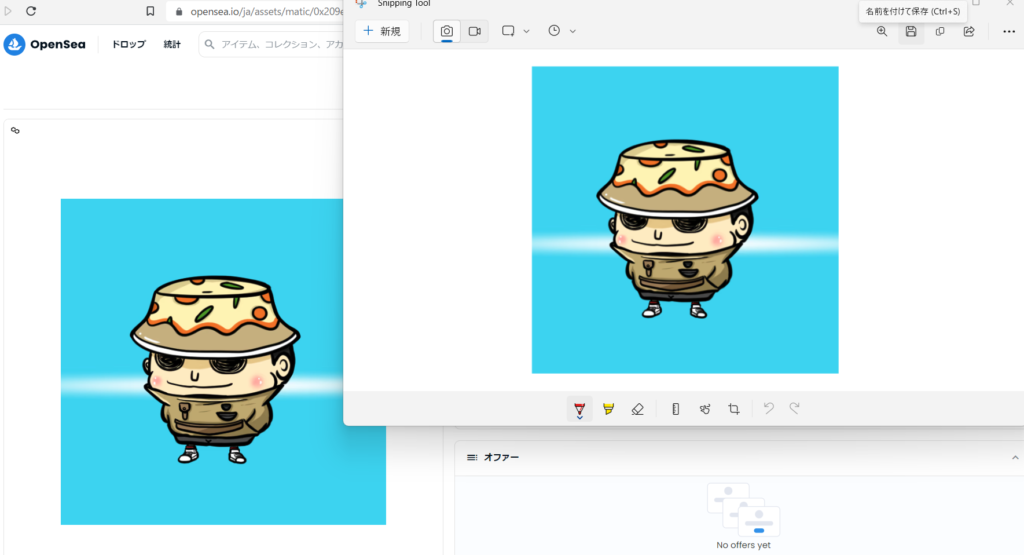Open the See more three-dot menu
The height and width of the screenshot is (555, 1024).
[x=1009, y=31]
